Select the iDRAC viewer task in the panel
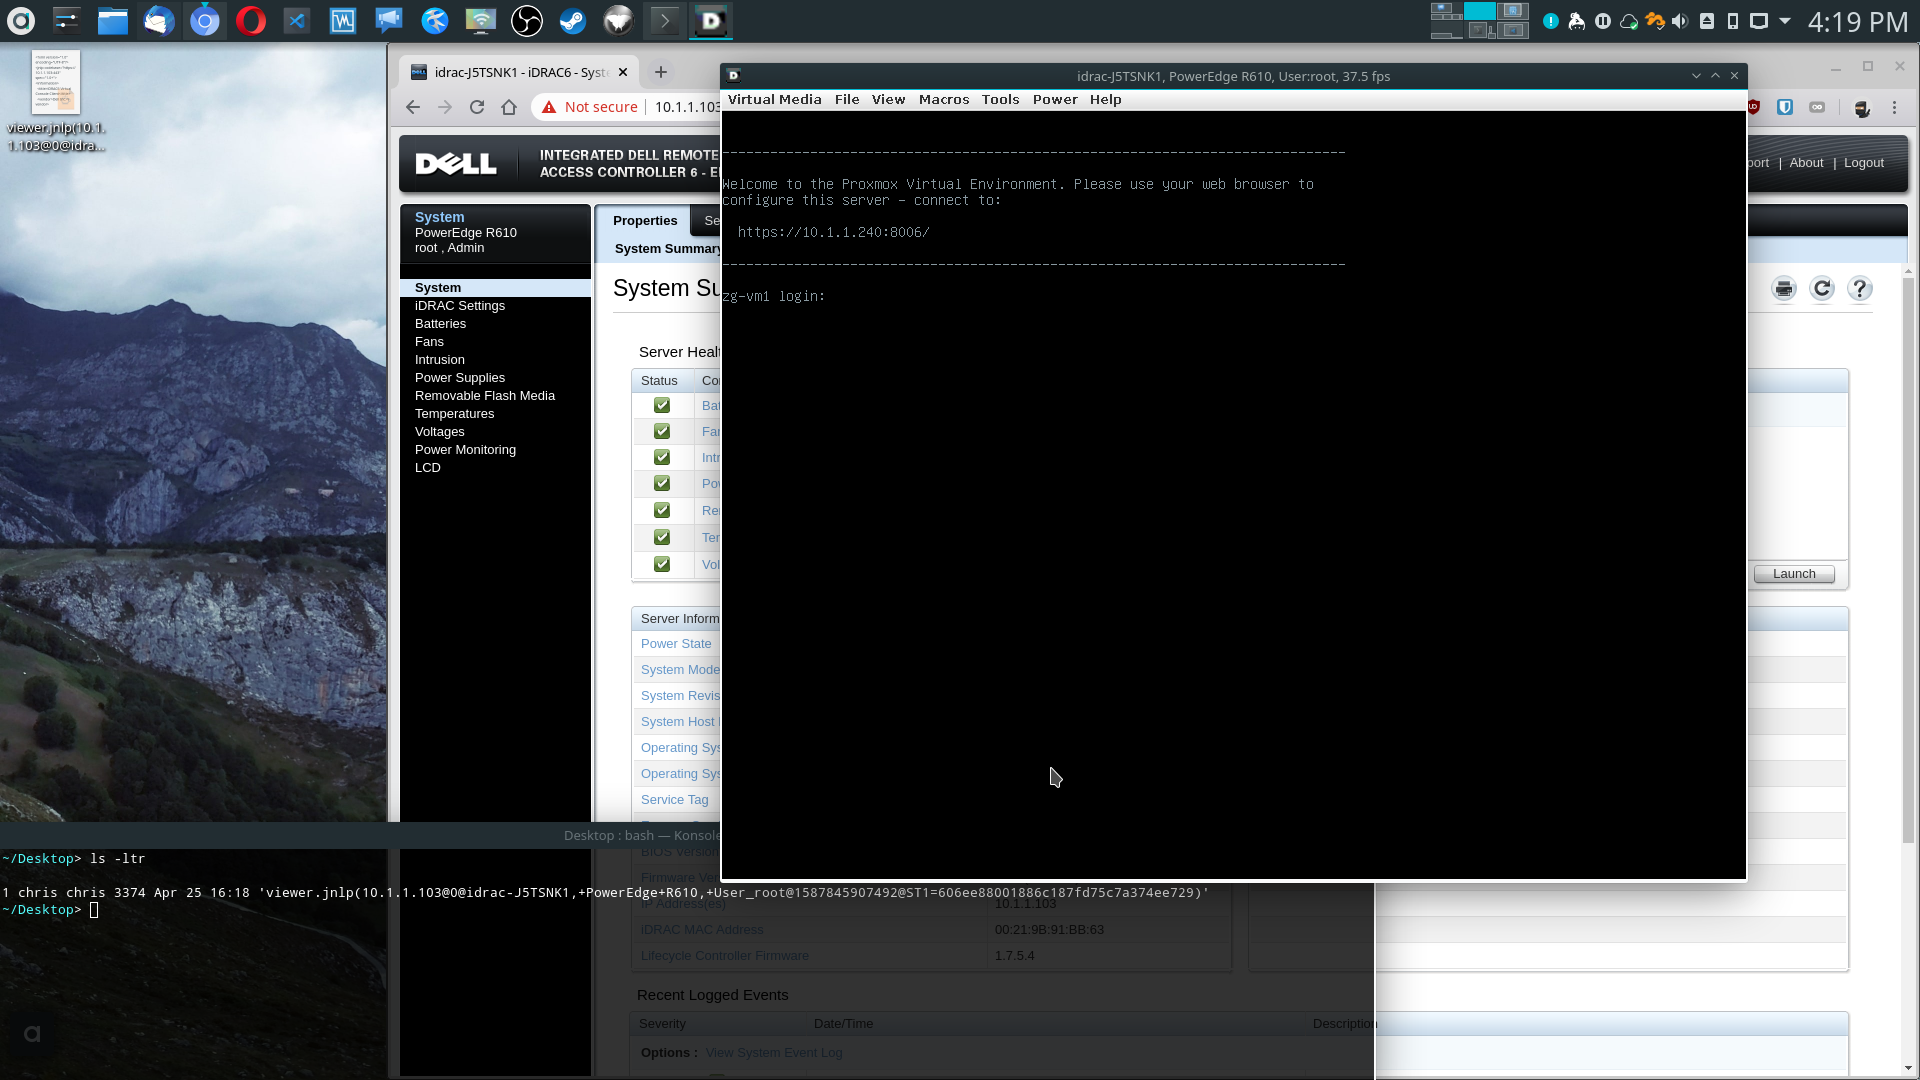The width and height of the screenshot is (1920, 1080). [711, 20]
